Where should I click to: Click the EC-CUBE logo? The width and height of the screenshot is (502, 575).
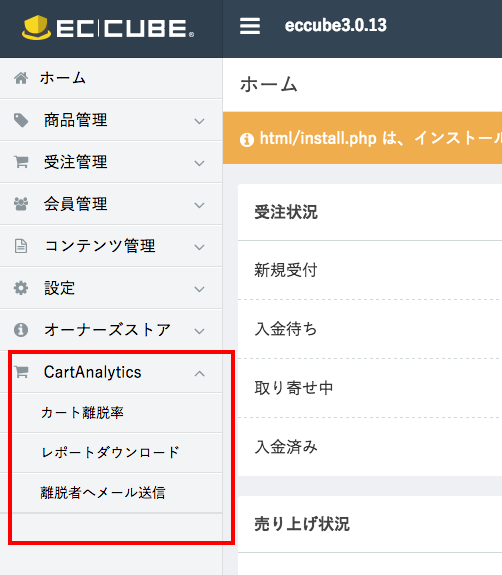pyautogui.click(x=108, y=28)
